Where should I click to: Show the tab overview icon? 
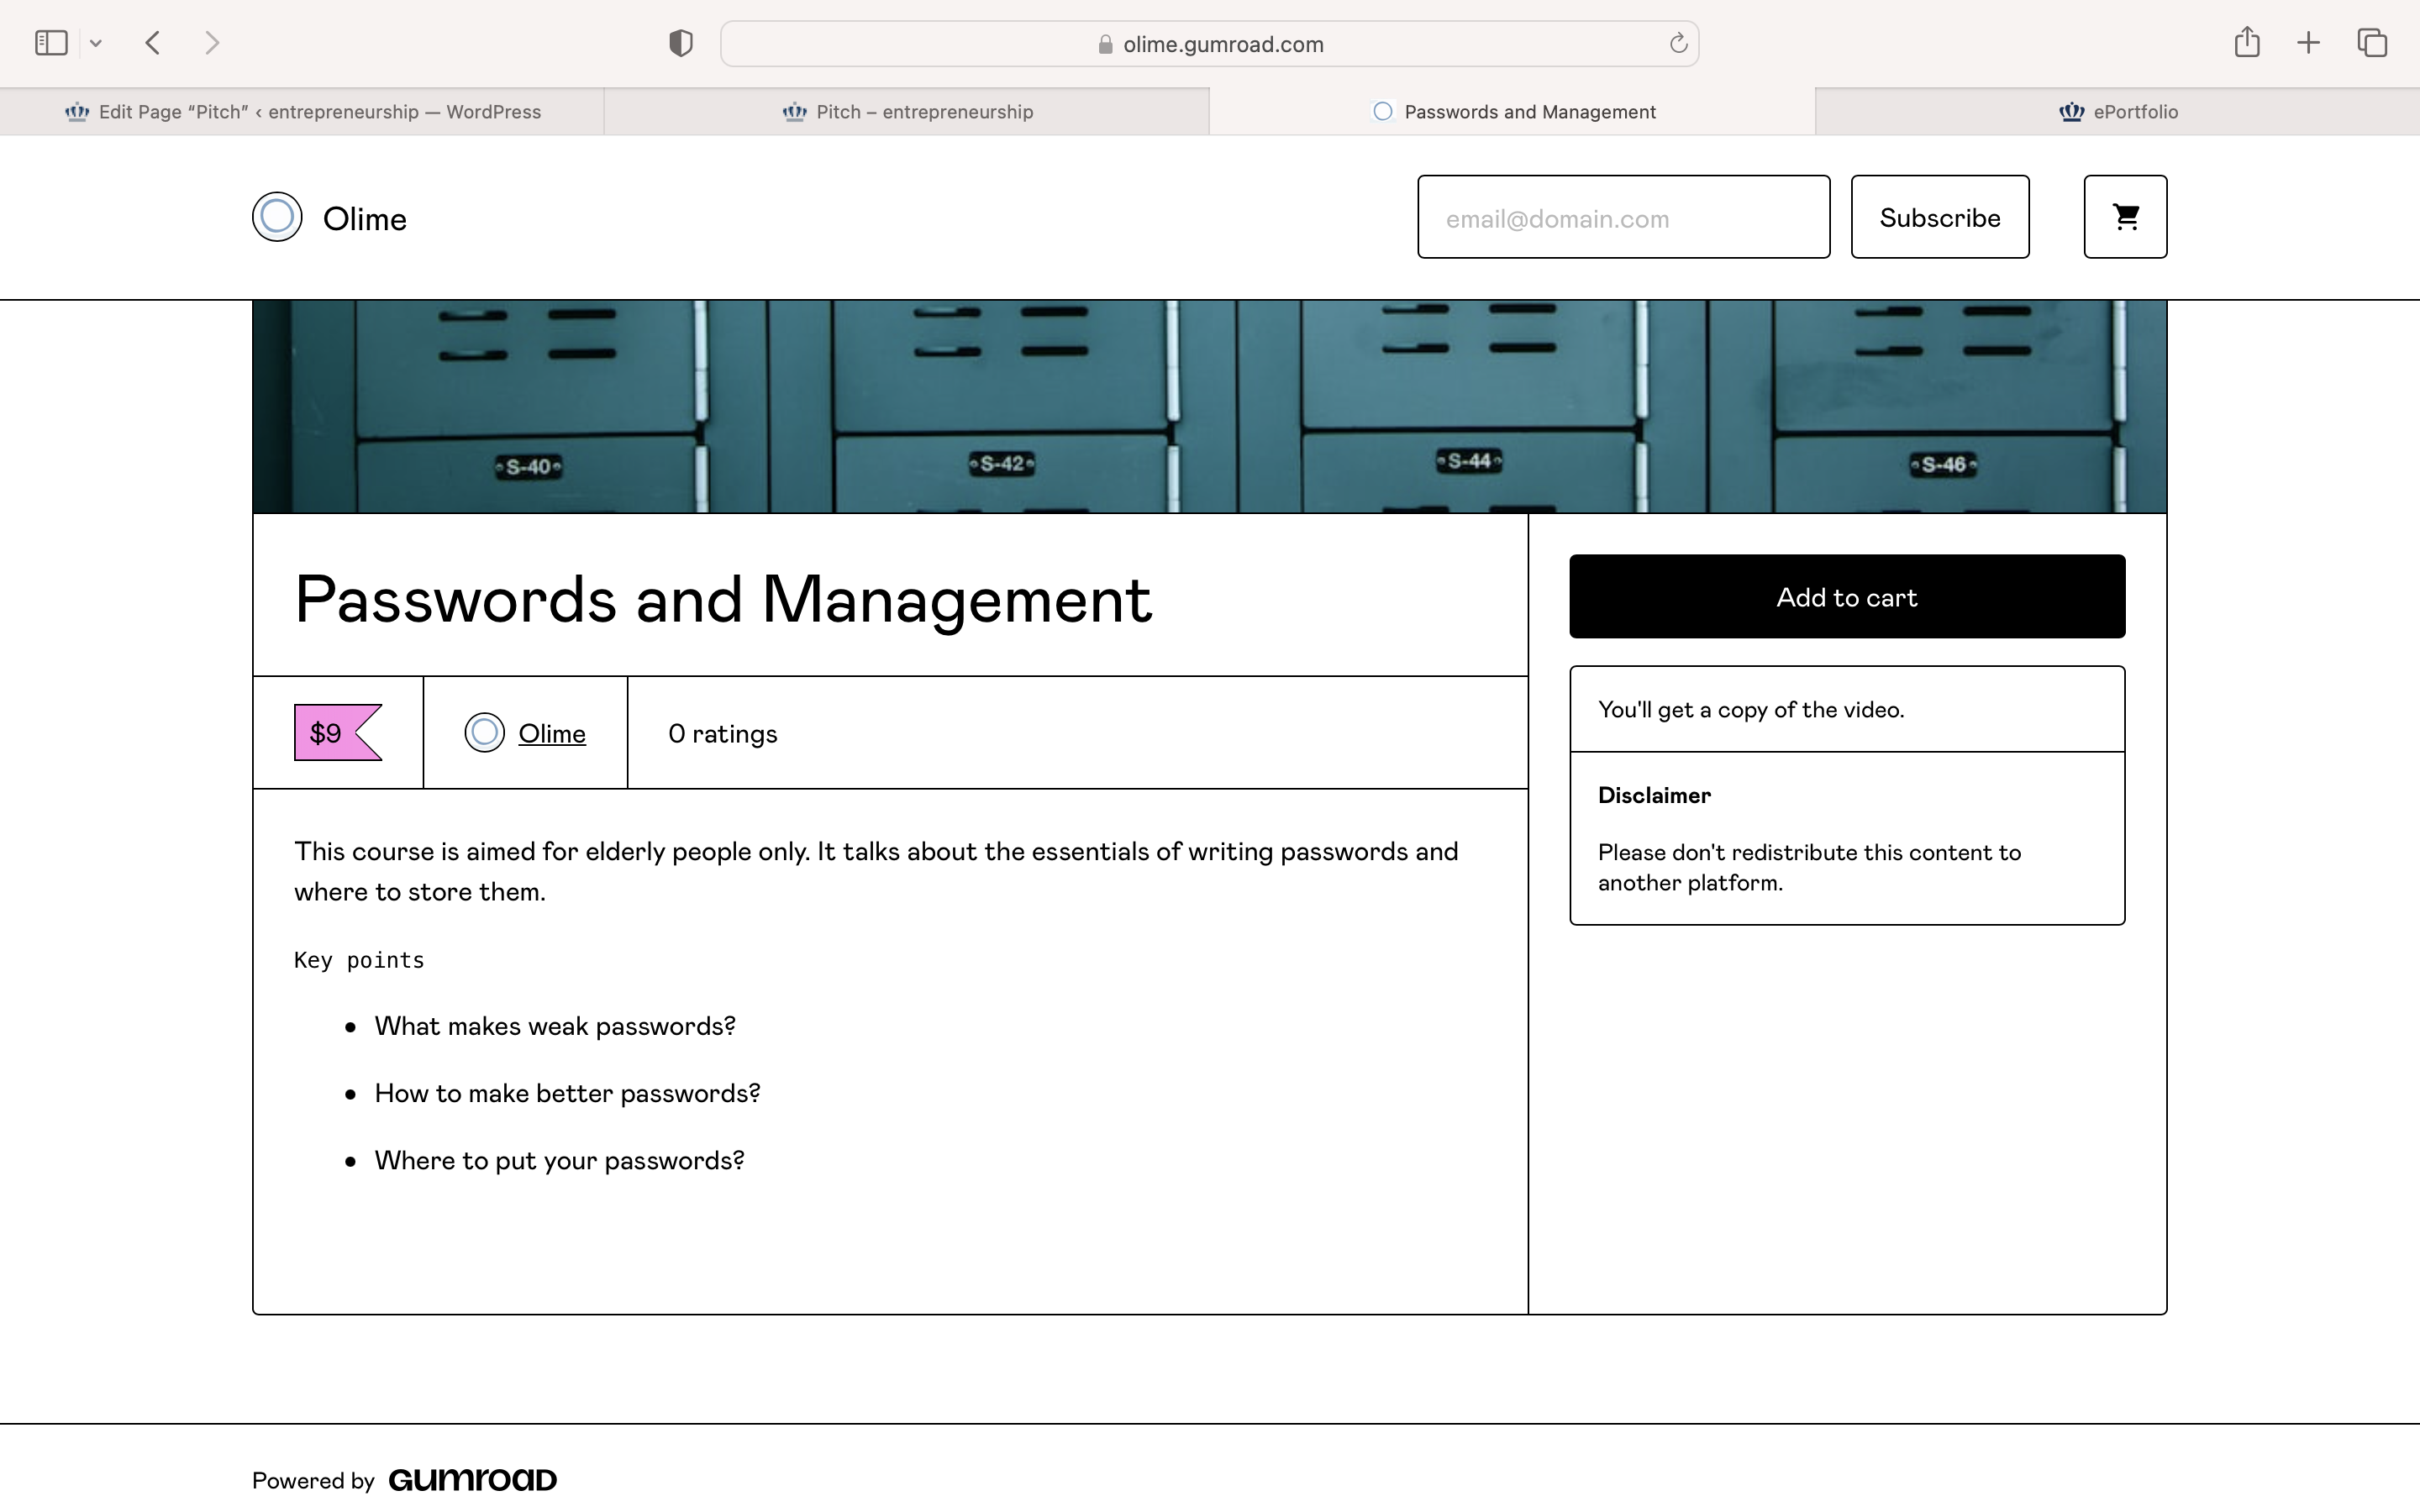click(x=2372, y=43)
